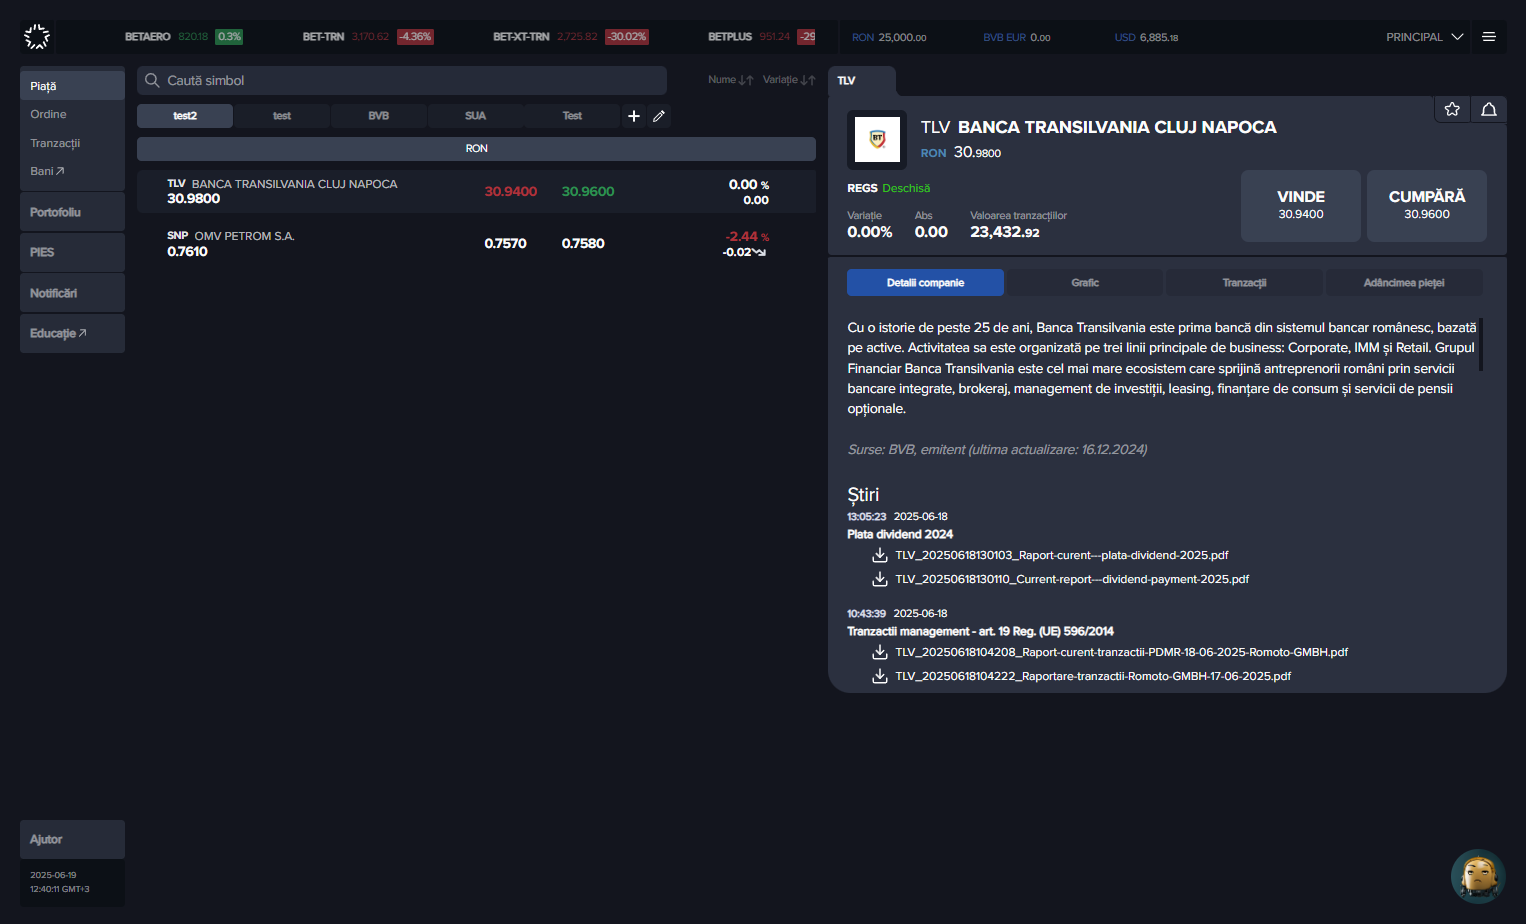
Task: Expand the PRINCIPAL account dropdown
Action: (x=1425, y=37)
